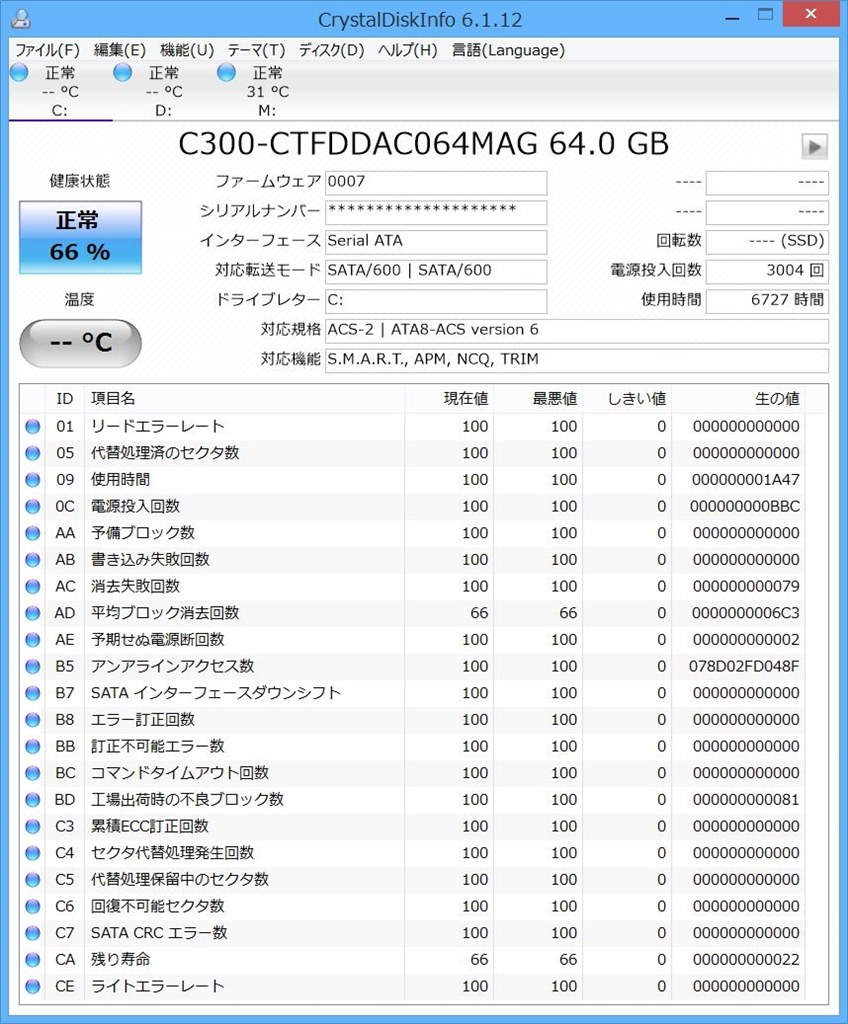Click the しきい値 column header

[x=627, y=399]
